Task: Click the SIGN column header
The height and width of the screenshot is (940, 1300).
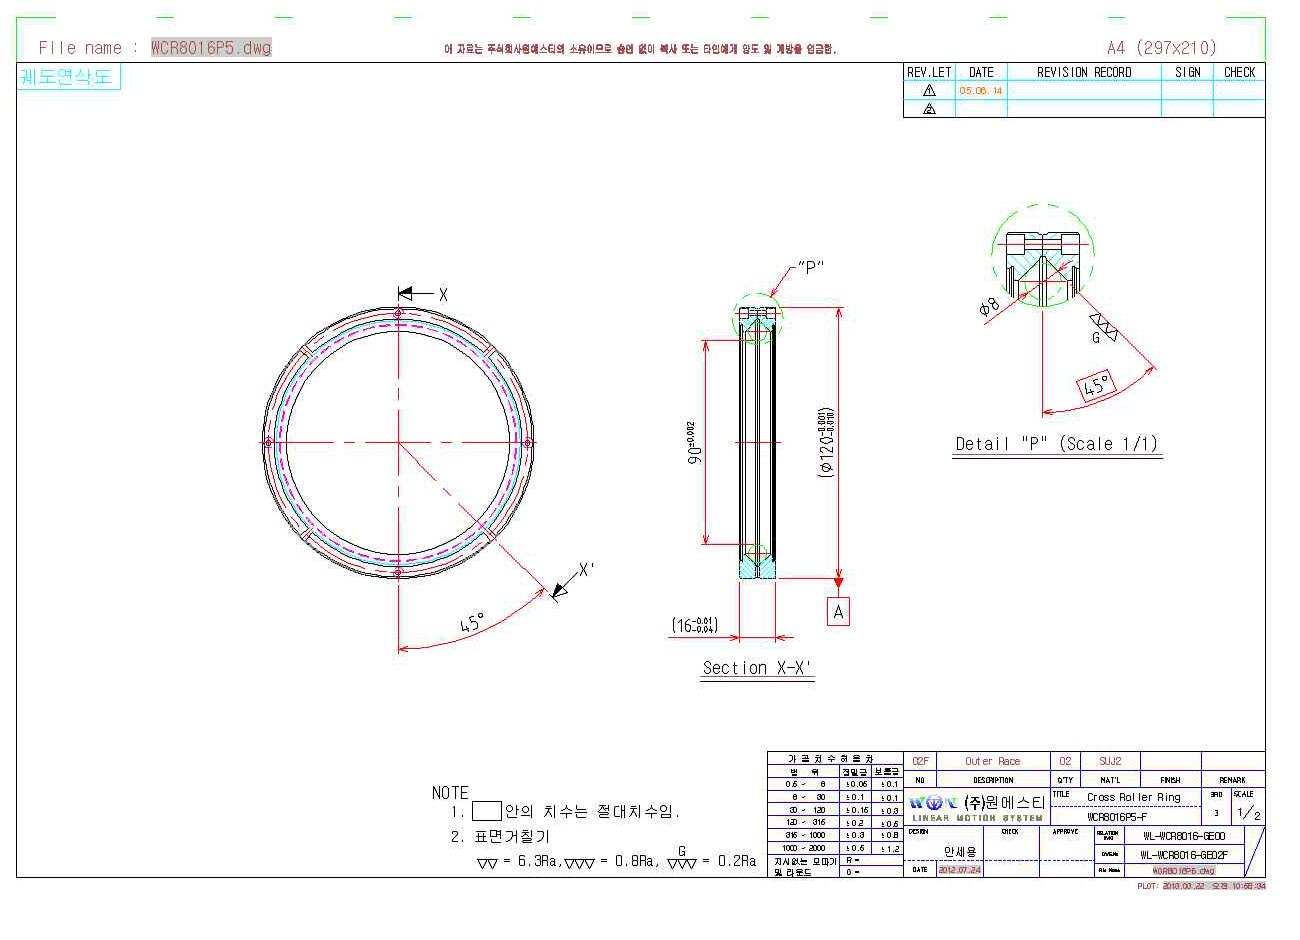Action: pyautogui.click(x=1187, y=72)
